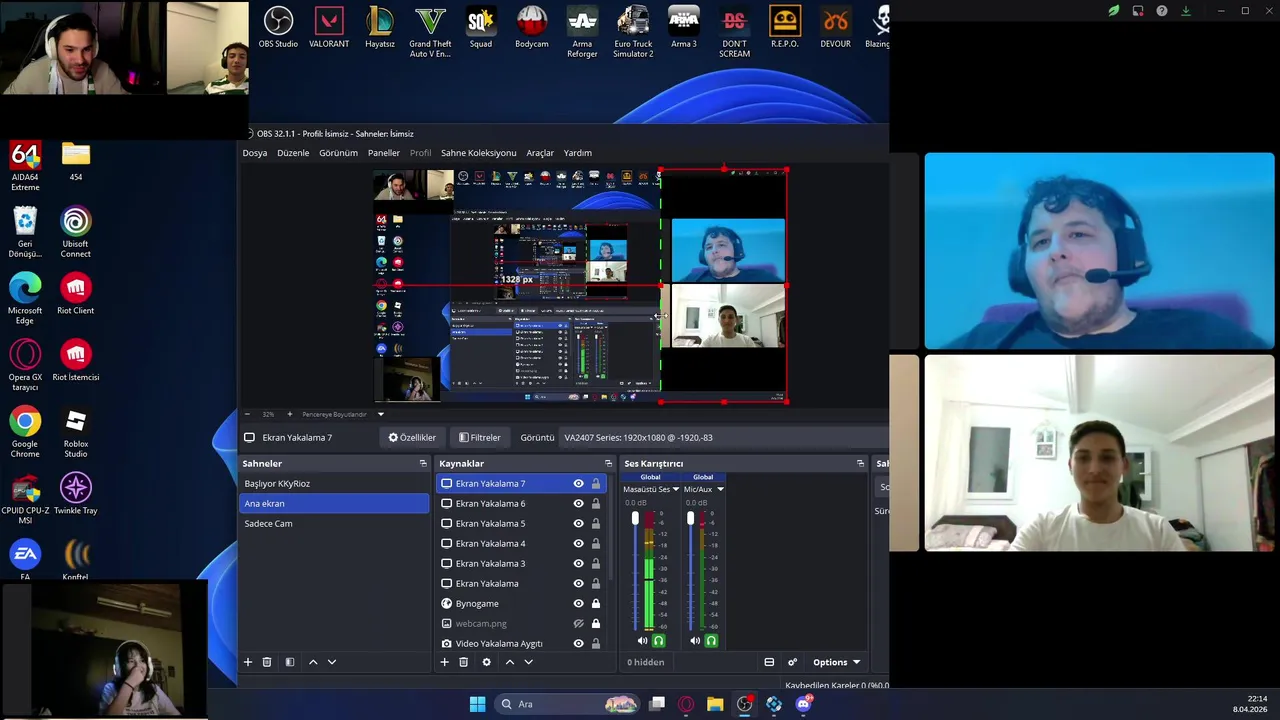Switch mixer layout icon beside hidden count

click(x=769, y=662)
